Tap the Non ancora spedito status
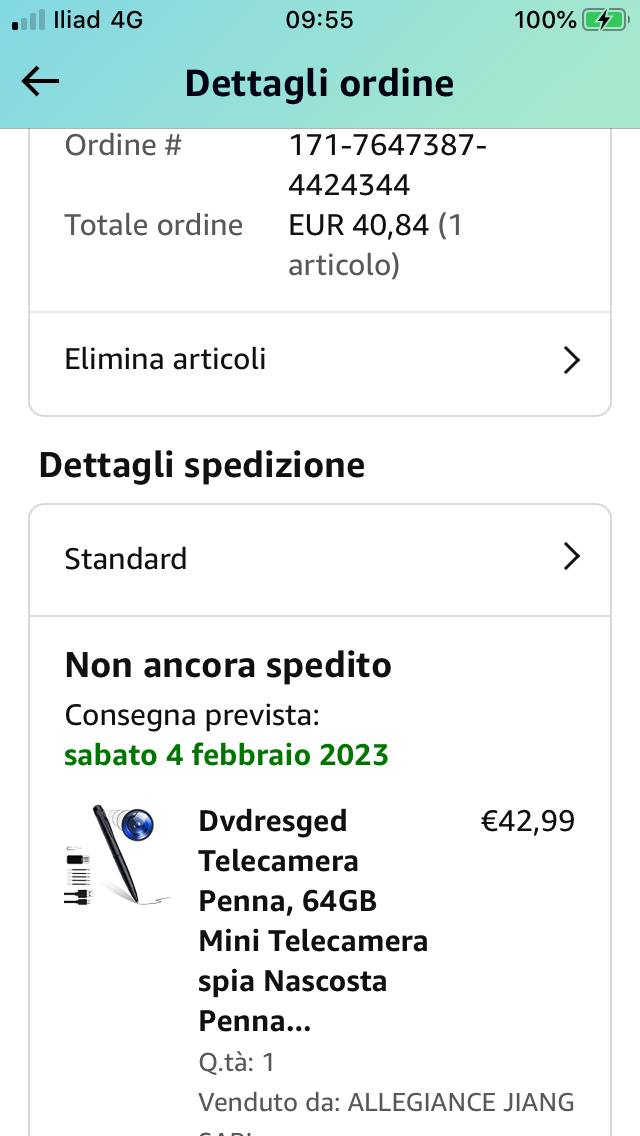The image size is (640, 1136). pyautogui.click(x=228, y=666)
